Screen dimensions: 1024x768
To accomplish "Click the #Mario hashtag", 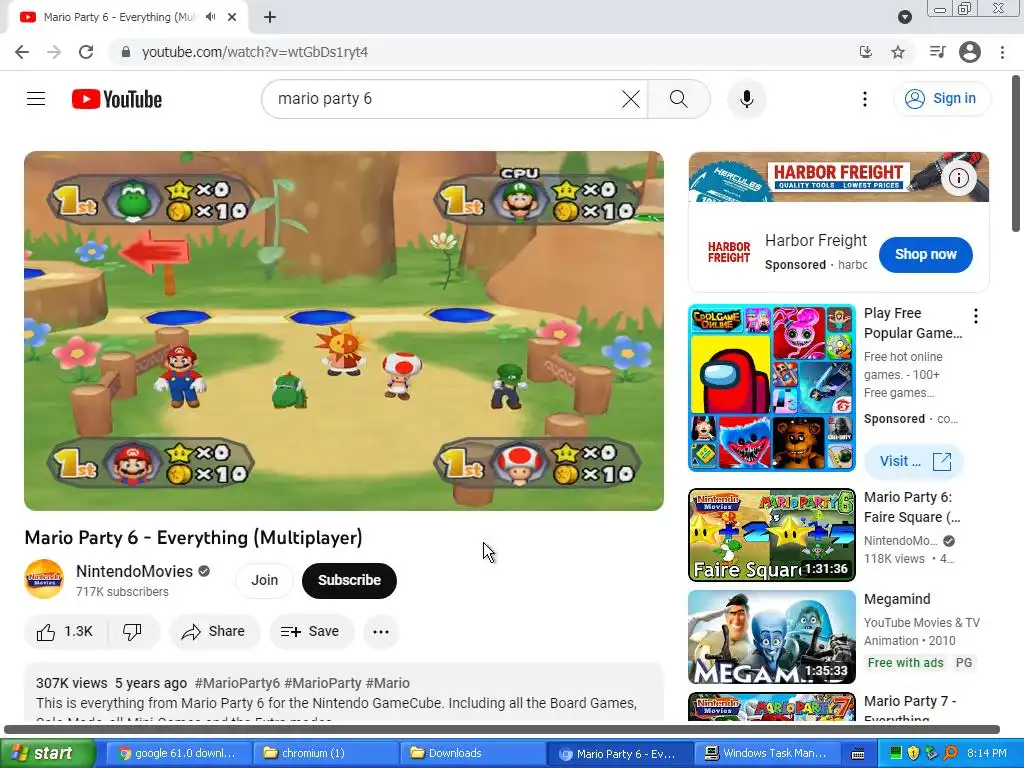I will pyautogui.click(x=388, y=683).
